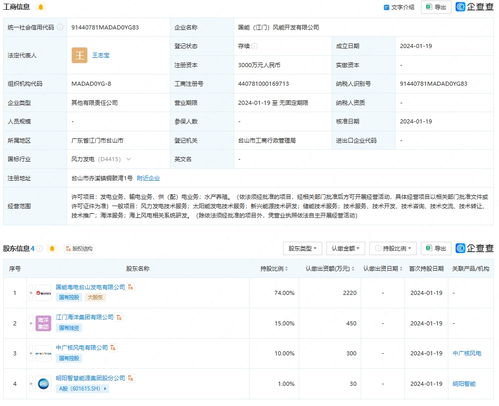
Task: Open the row 2 shareholder name link (15.00%)
Action: coord(85,317)
